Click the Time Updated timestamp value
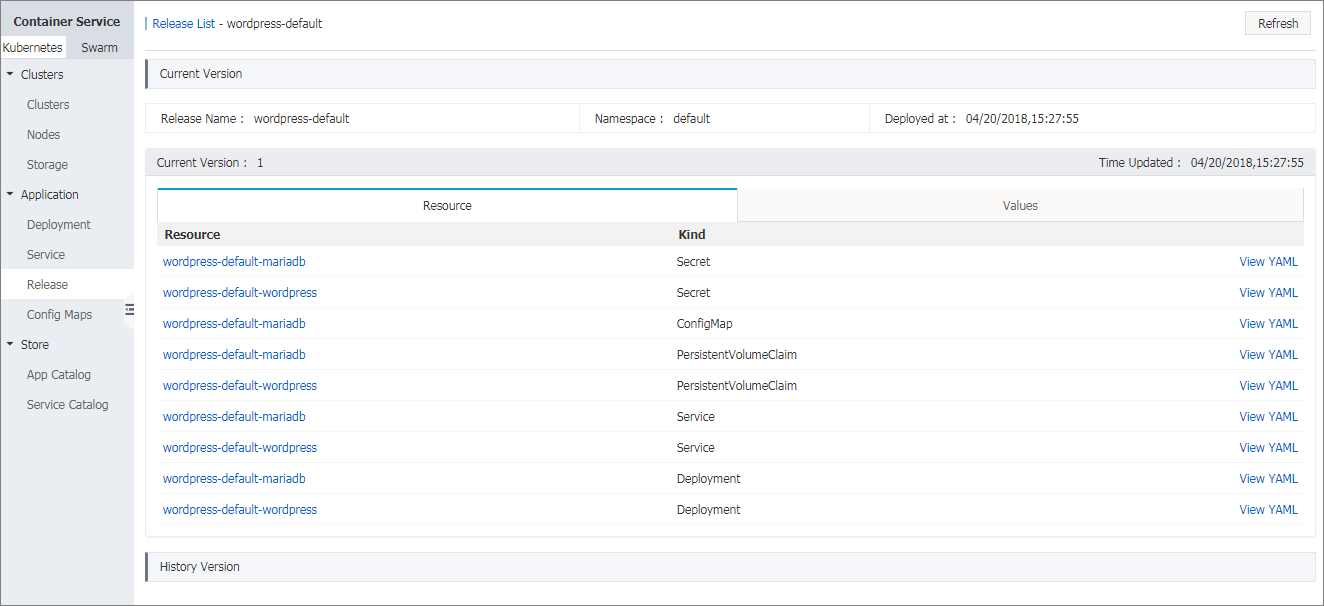This screenshot has height=606, width=1324. [x=1247, y=162]
